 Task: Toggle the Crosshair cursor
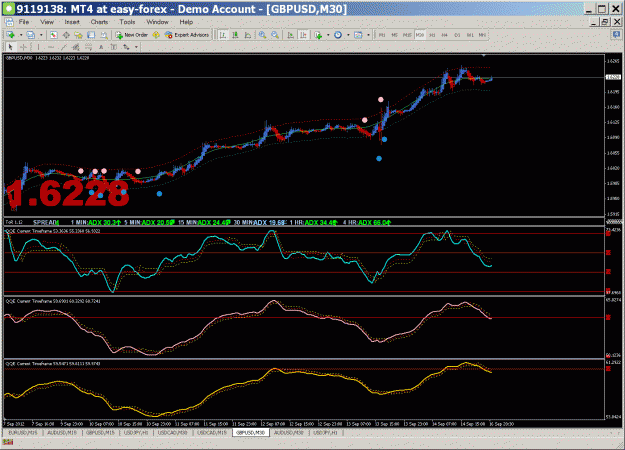24,47
